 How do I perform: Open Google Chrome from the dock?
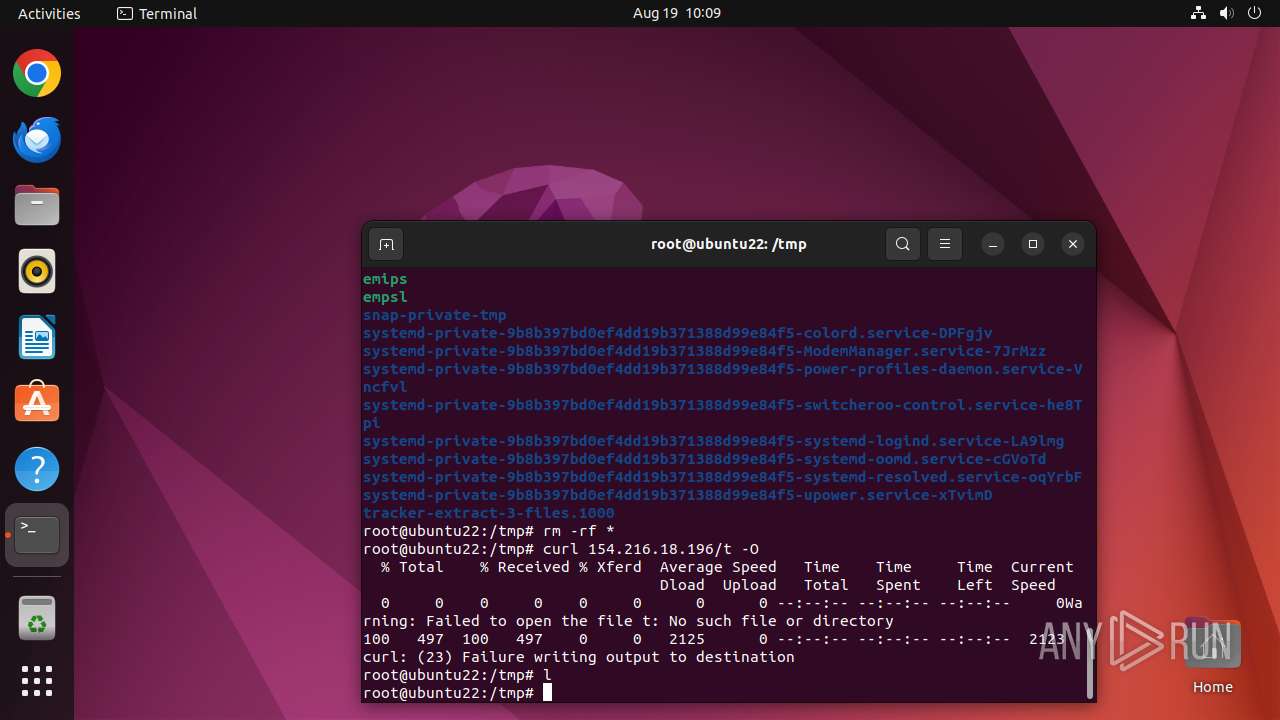coord(37,74)
